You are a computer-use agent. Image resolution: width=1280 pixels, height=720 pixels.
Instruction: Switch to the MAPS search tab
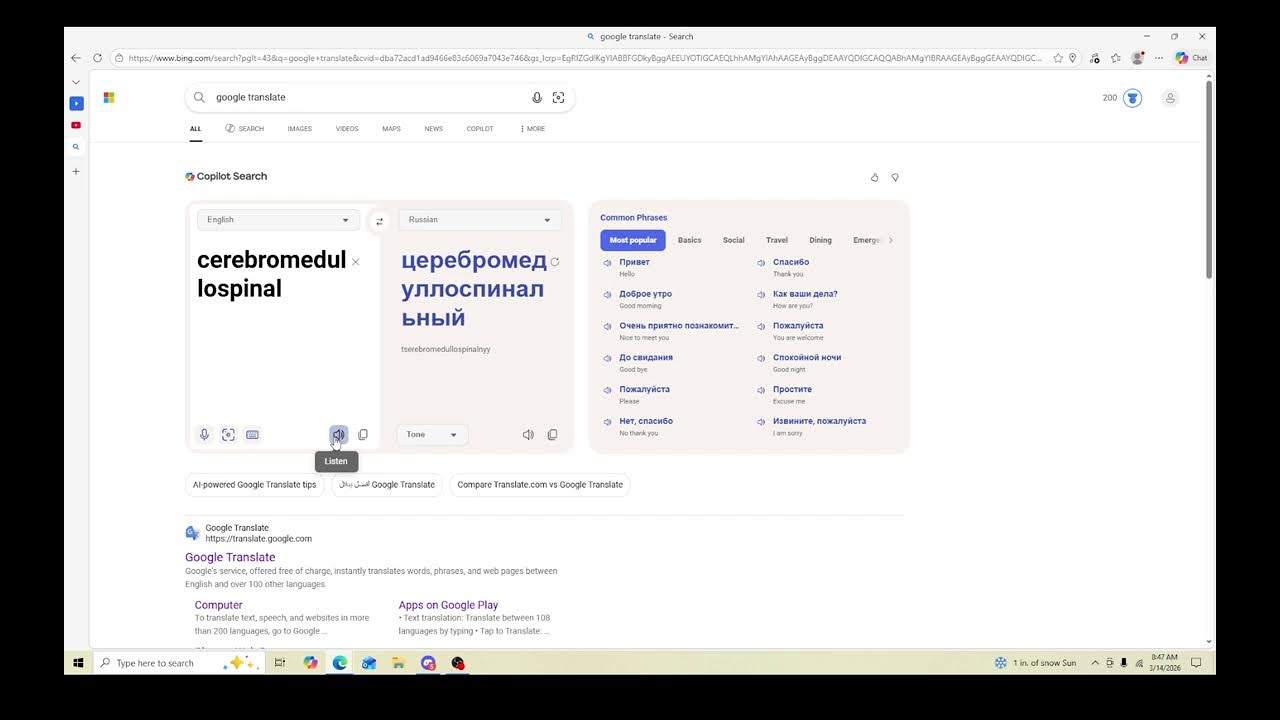pos(391,129)
